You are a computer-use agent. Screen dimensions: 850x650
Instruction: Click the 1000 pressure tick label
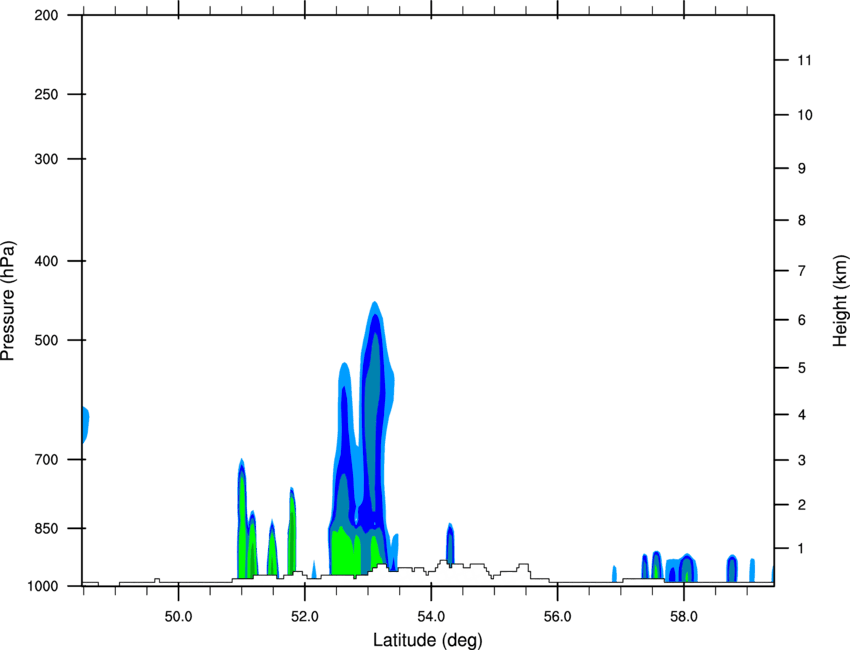(x=42, y=586)
